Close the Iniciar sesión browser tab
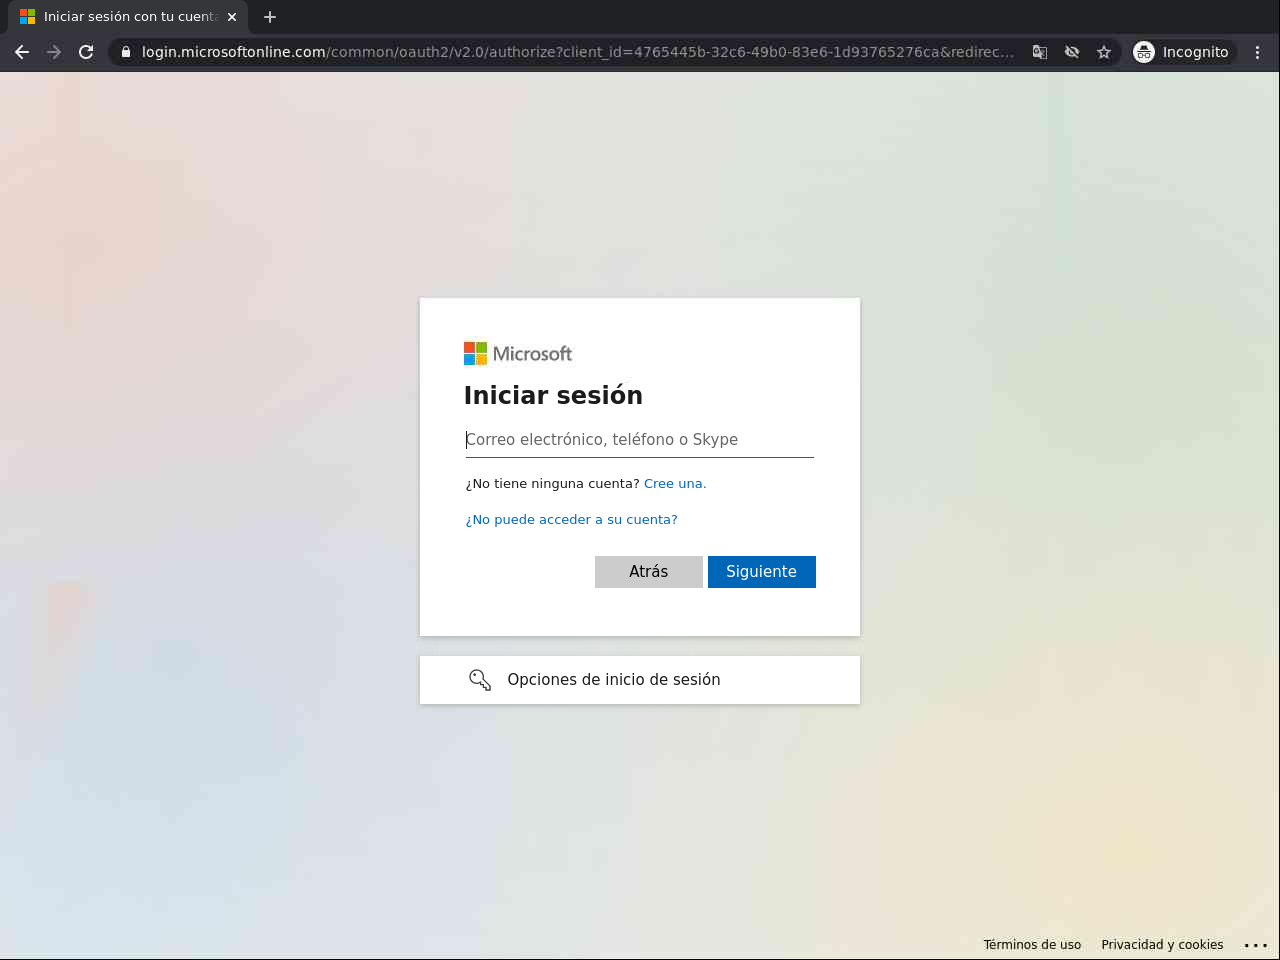 click(x=232, y=17)
